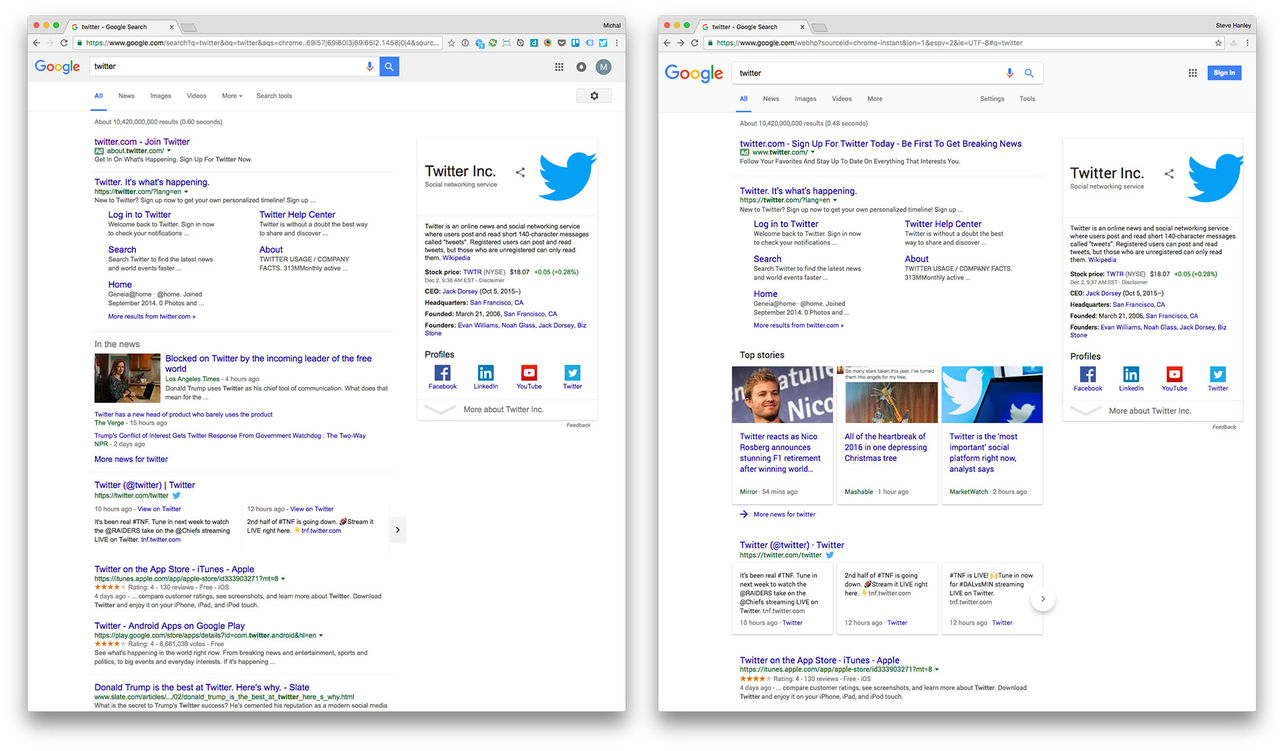Click the round next arrow in tweet carousel
The image size is (1280, 751).
tap(1042, 599)
